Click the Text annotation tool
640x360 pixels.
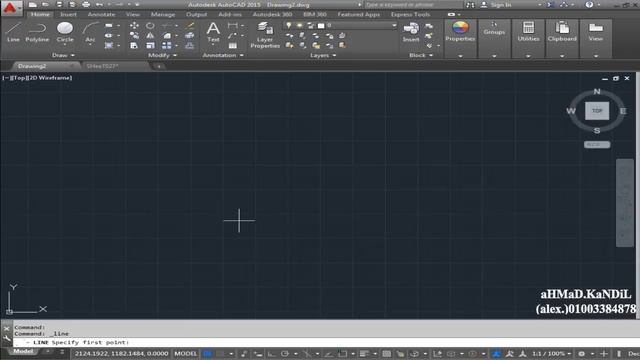click(x=213, y=32)
